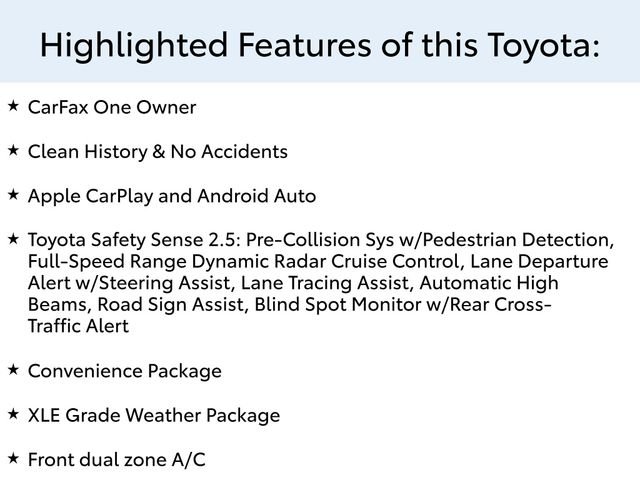Click the star beside Clean History
Screen dimensions: 640x480
[x=13, y=150]
